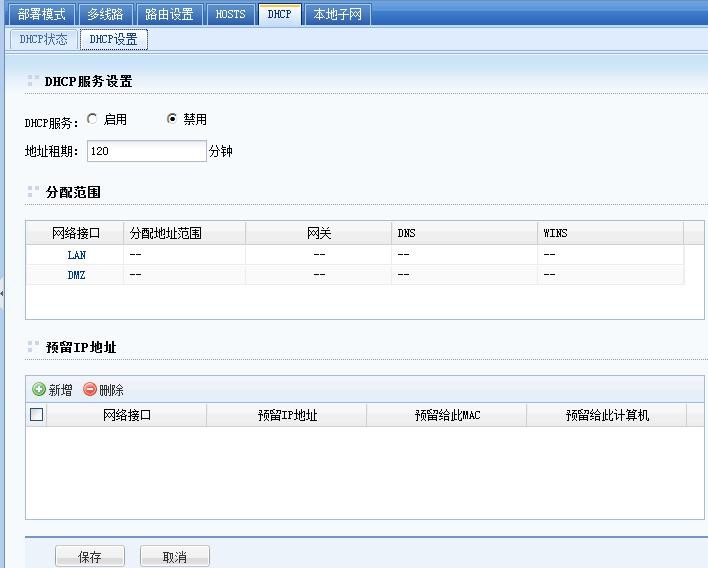This screenshot has width=708, height=568.
Task: Click the green 新增 add icon
Action: [39, 390]
